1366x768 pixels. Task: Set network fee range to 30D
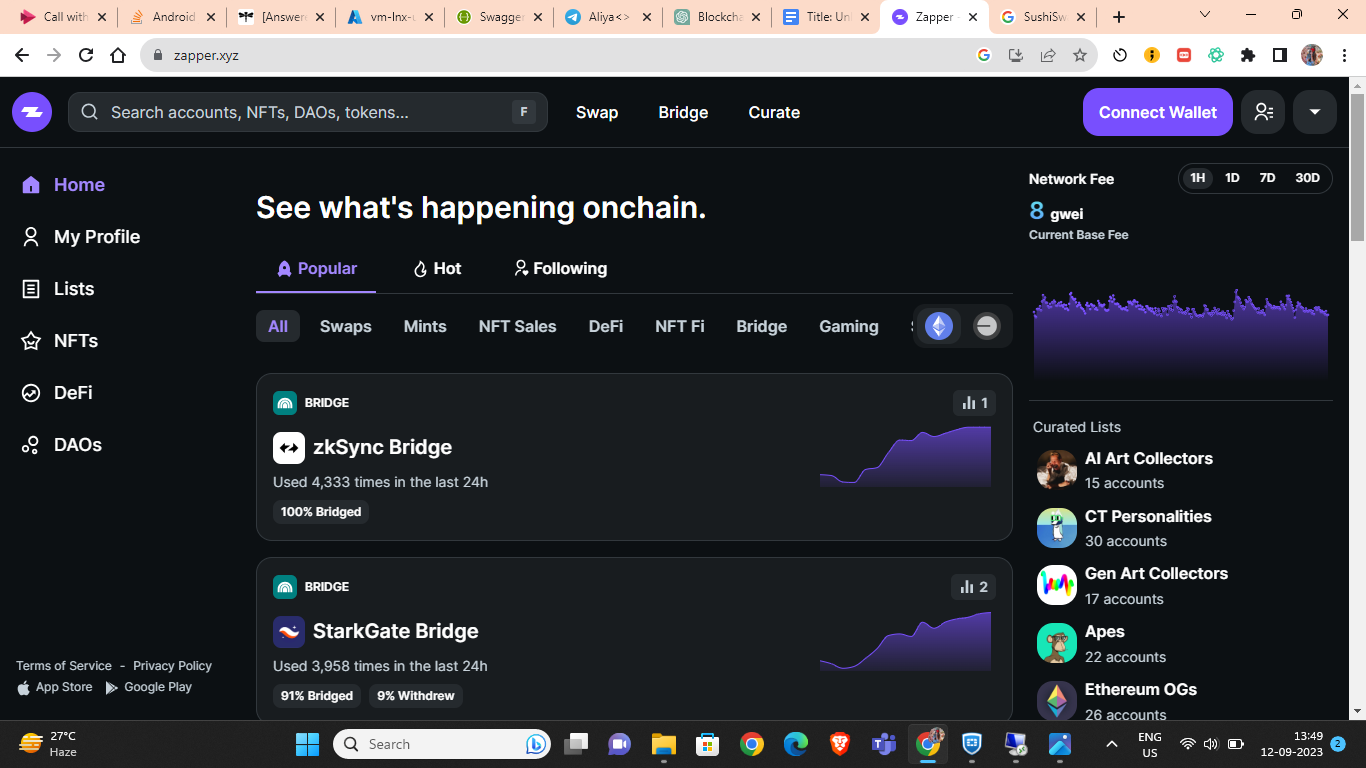pos(1308,178)
